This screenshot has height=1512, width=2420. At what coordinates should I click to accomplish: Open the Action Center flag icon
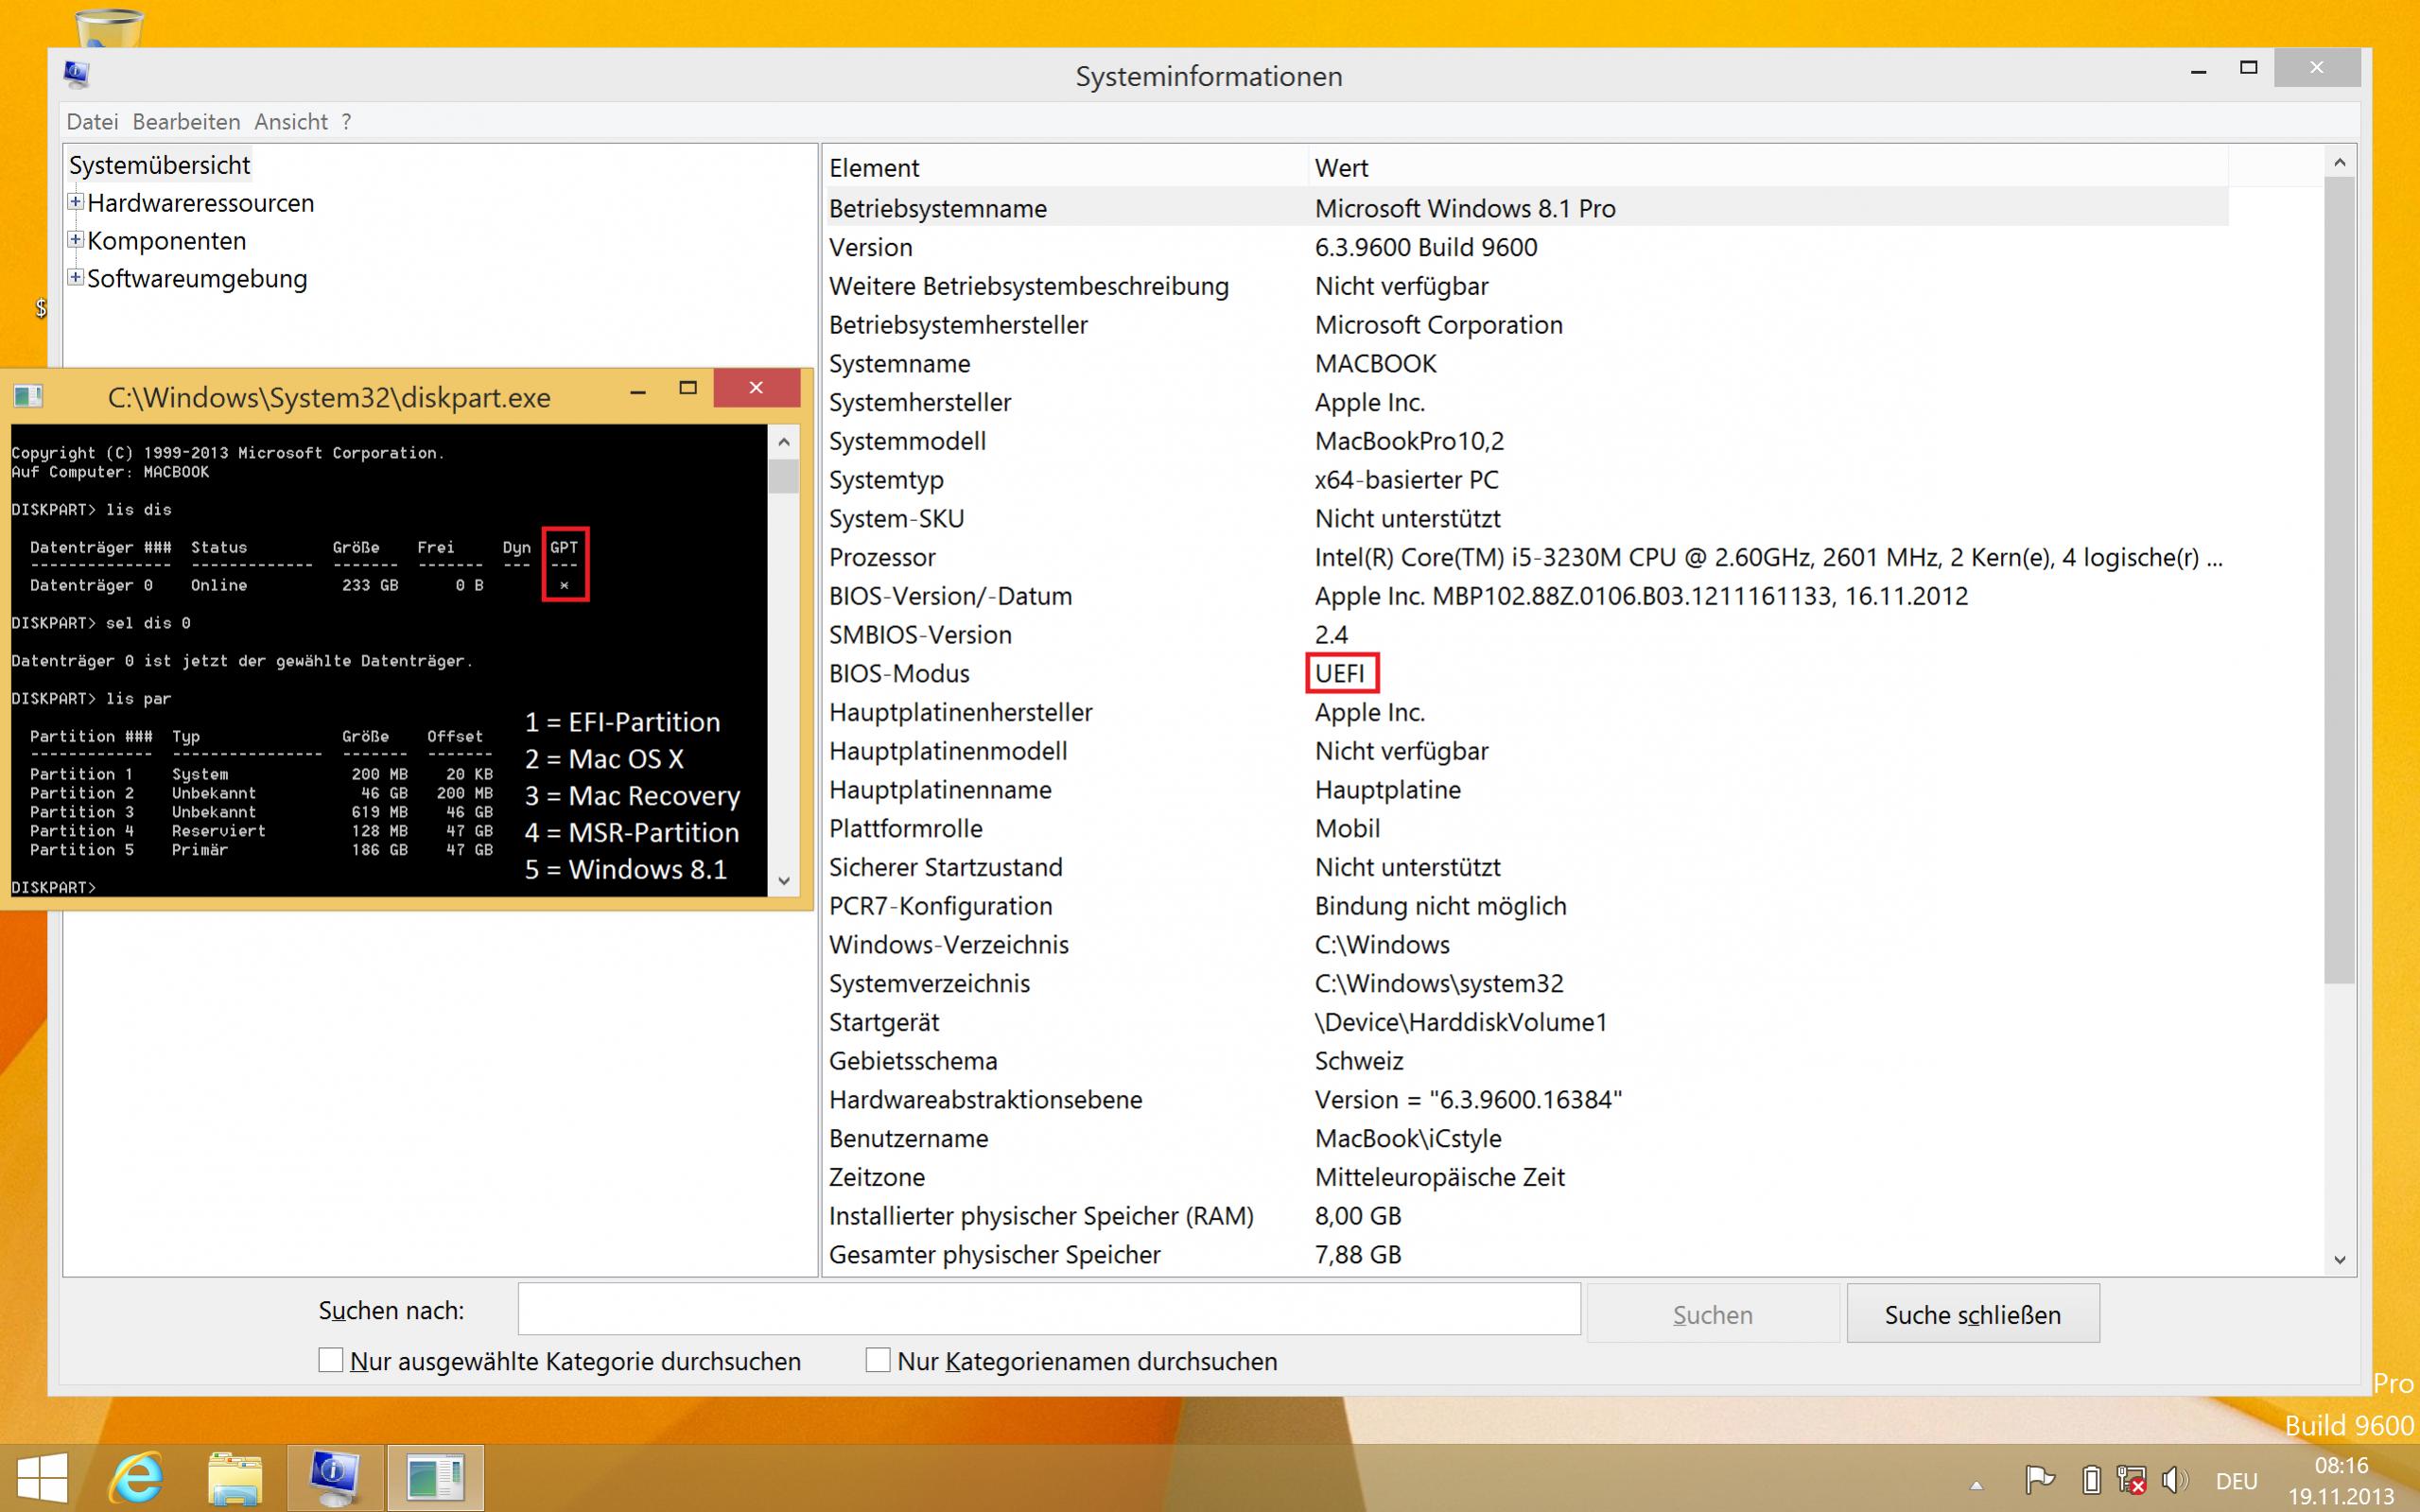pos(2038,1479)
